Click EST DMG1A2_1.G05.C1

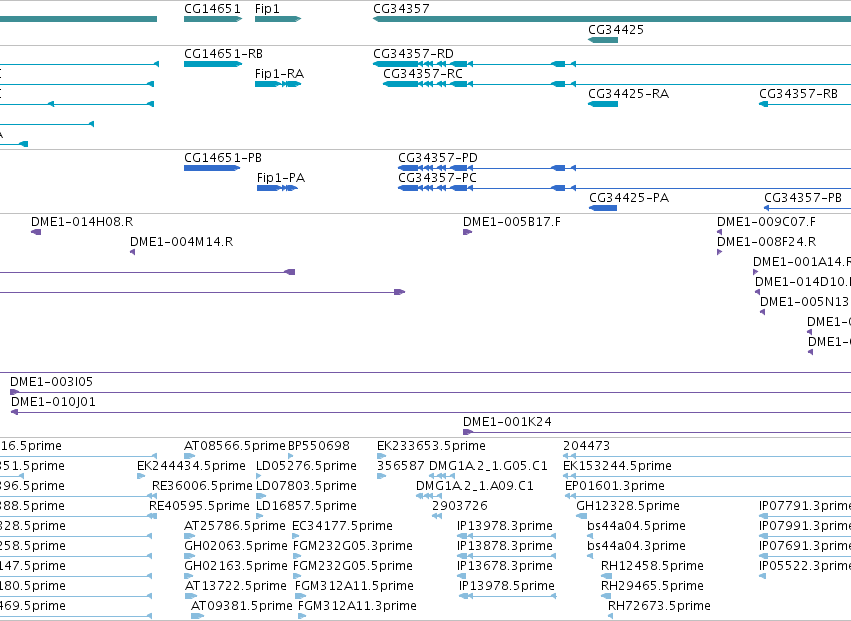[x=488, y=466]
